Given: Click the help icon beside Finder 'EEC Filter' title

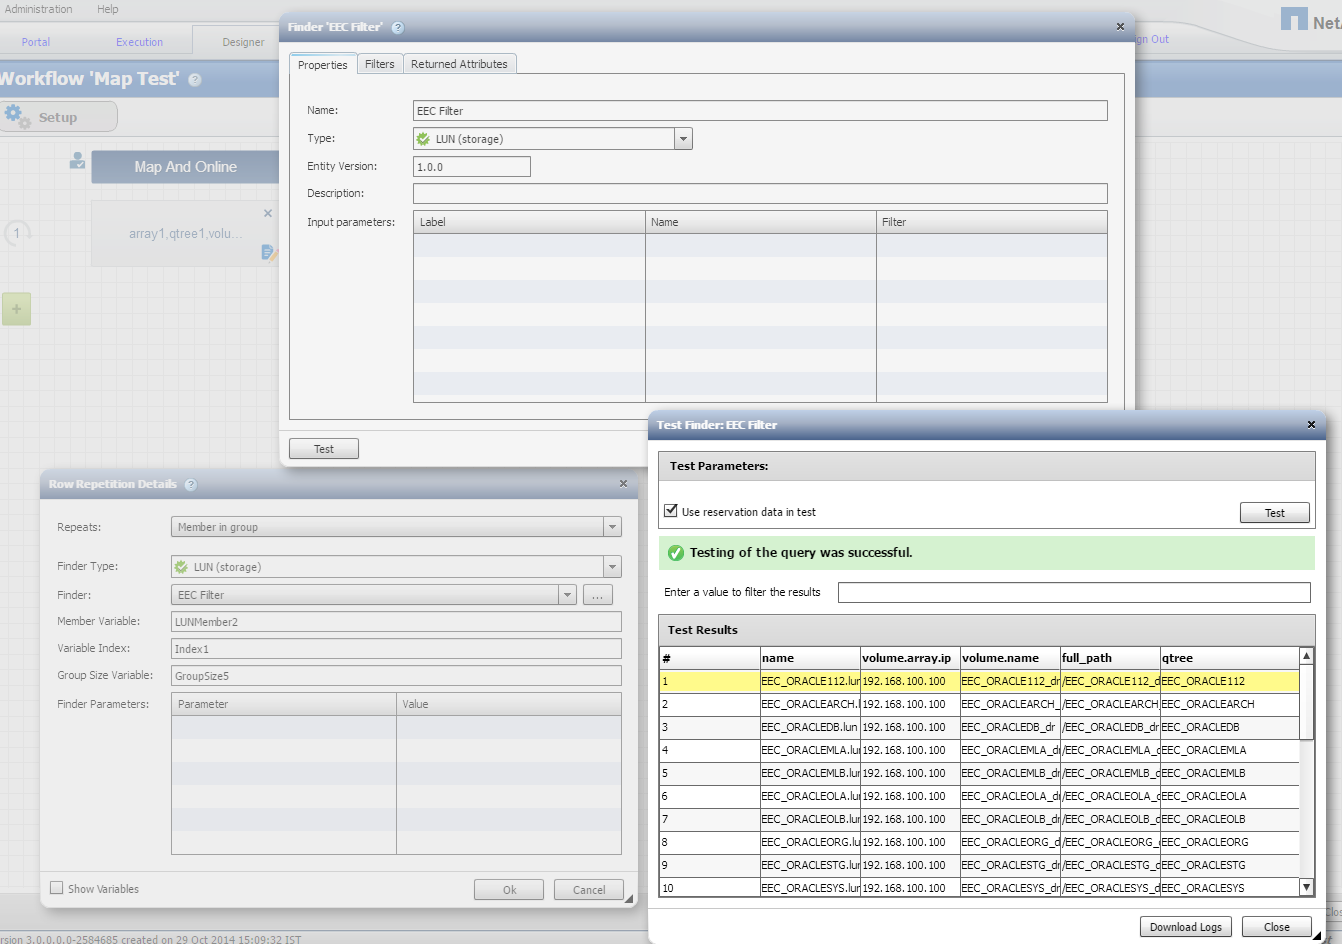Looking at the screenshot, I should point(398,28).
